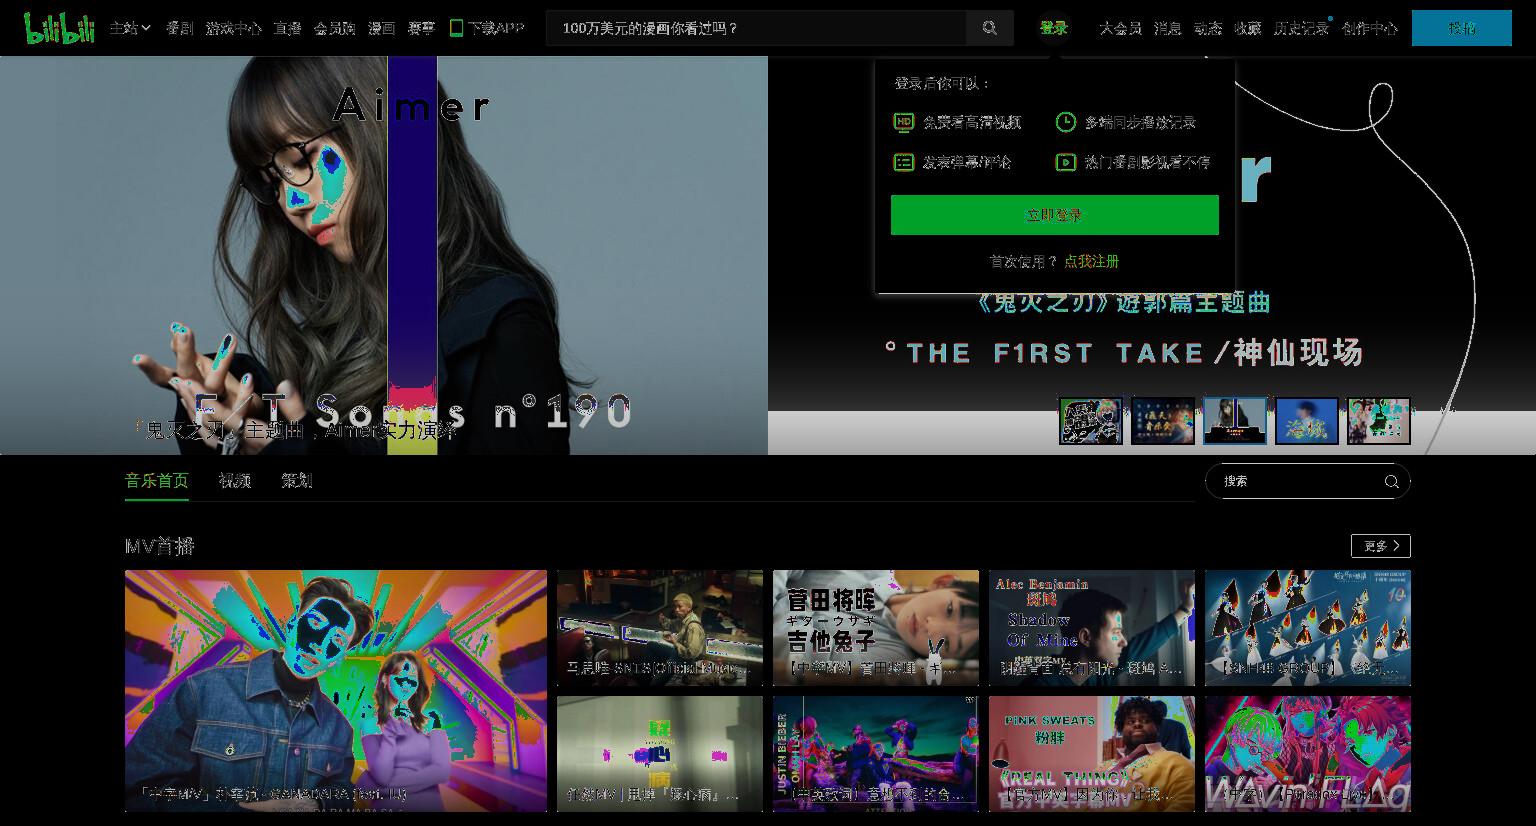Click the 点我注册 registration link

(x=1091, y=261)
